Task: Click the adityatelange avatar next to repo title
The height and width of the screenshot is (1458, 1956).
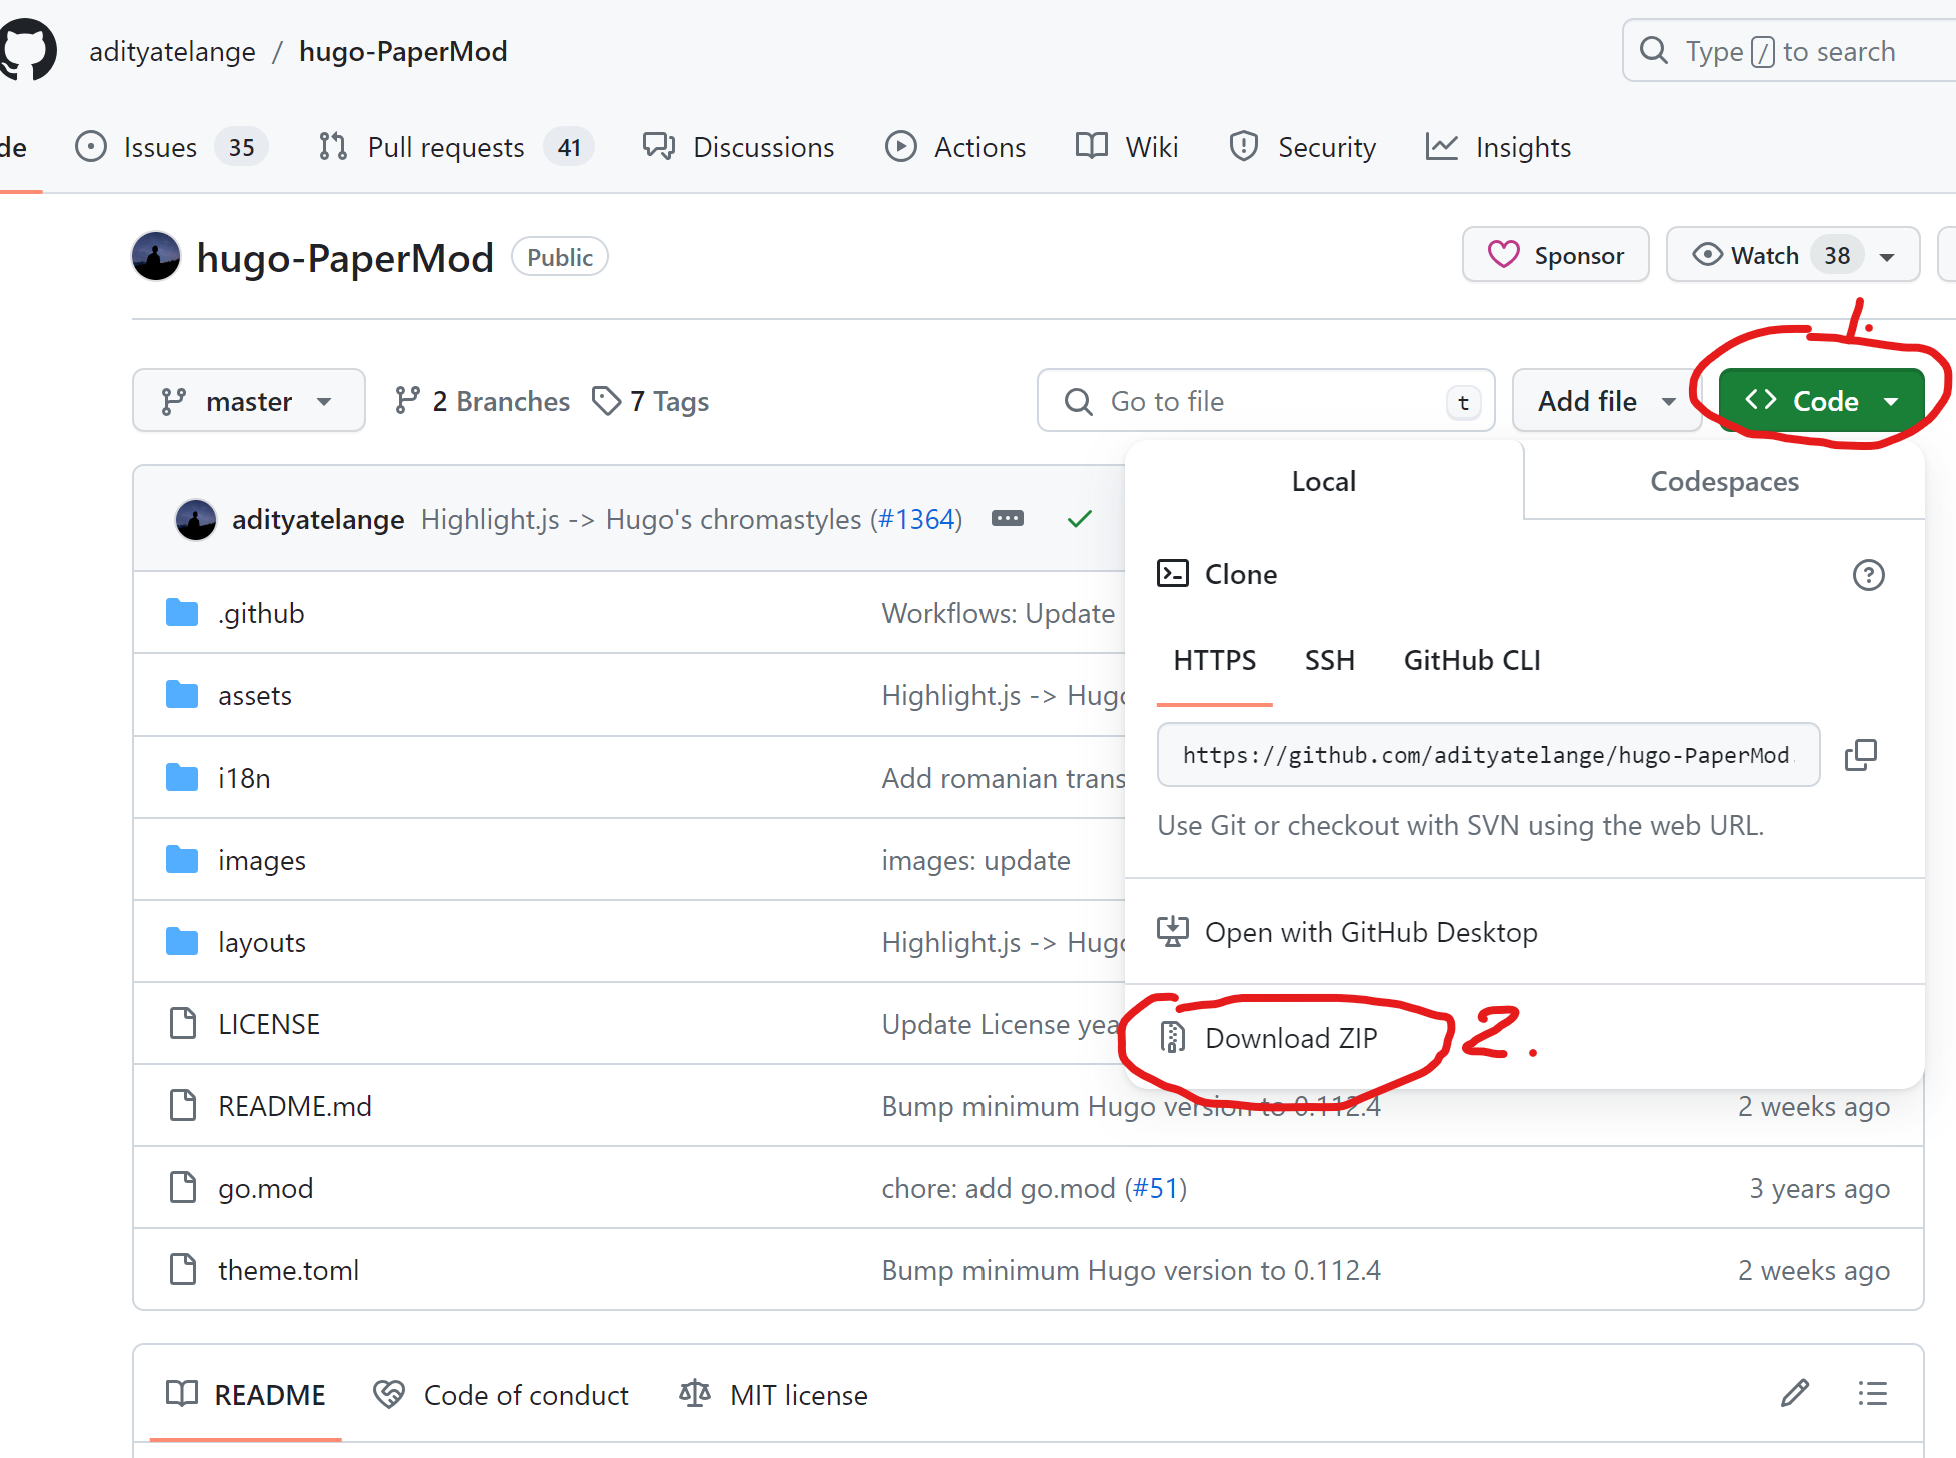Action: tap(156, 257)
